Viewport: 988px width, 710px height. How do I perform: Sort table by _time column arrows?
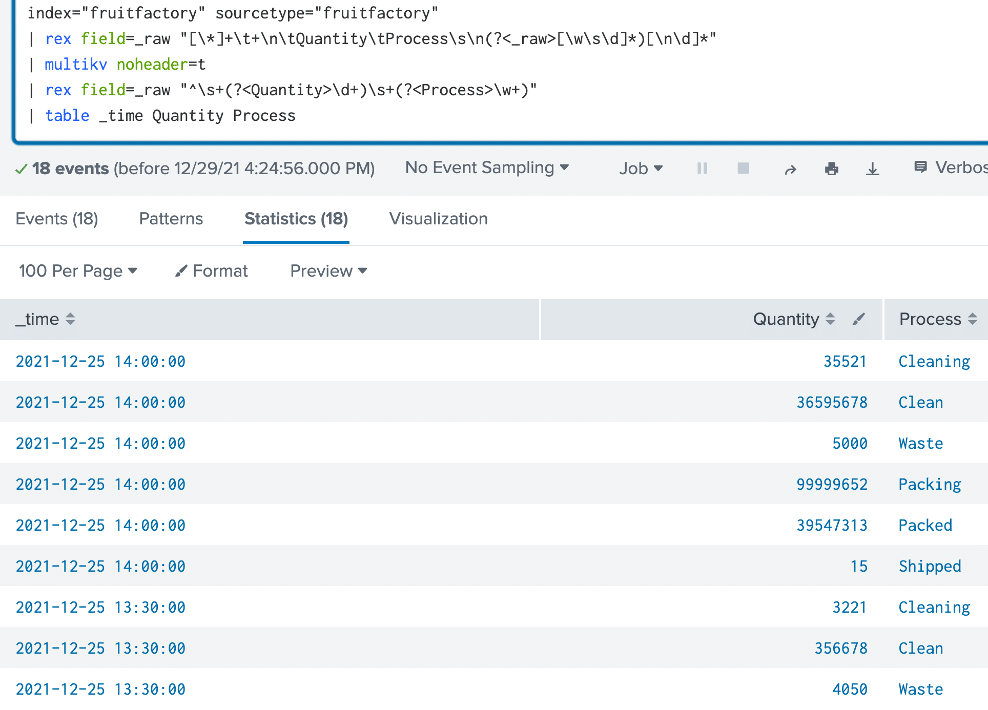coord(71,319)
